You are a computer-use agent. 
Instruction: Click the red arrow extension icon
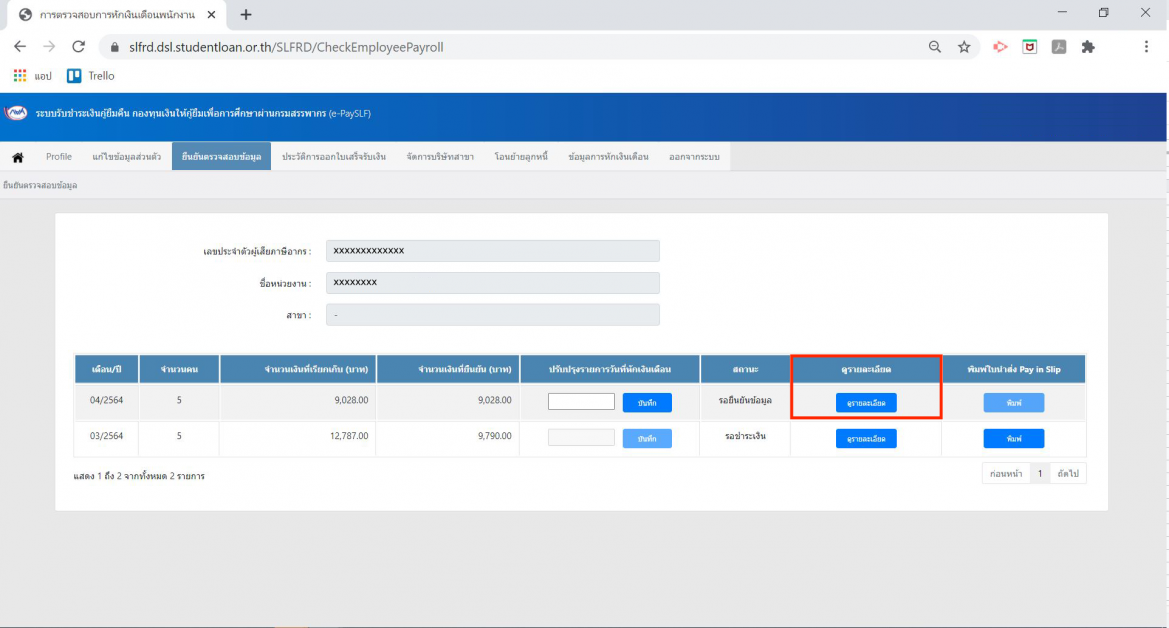[1000, 47]
